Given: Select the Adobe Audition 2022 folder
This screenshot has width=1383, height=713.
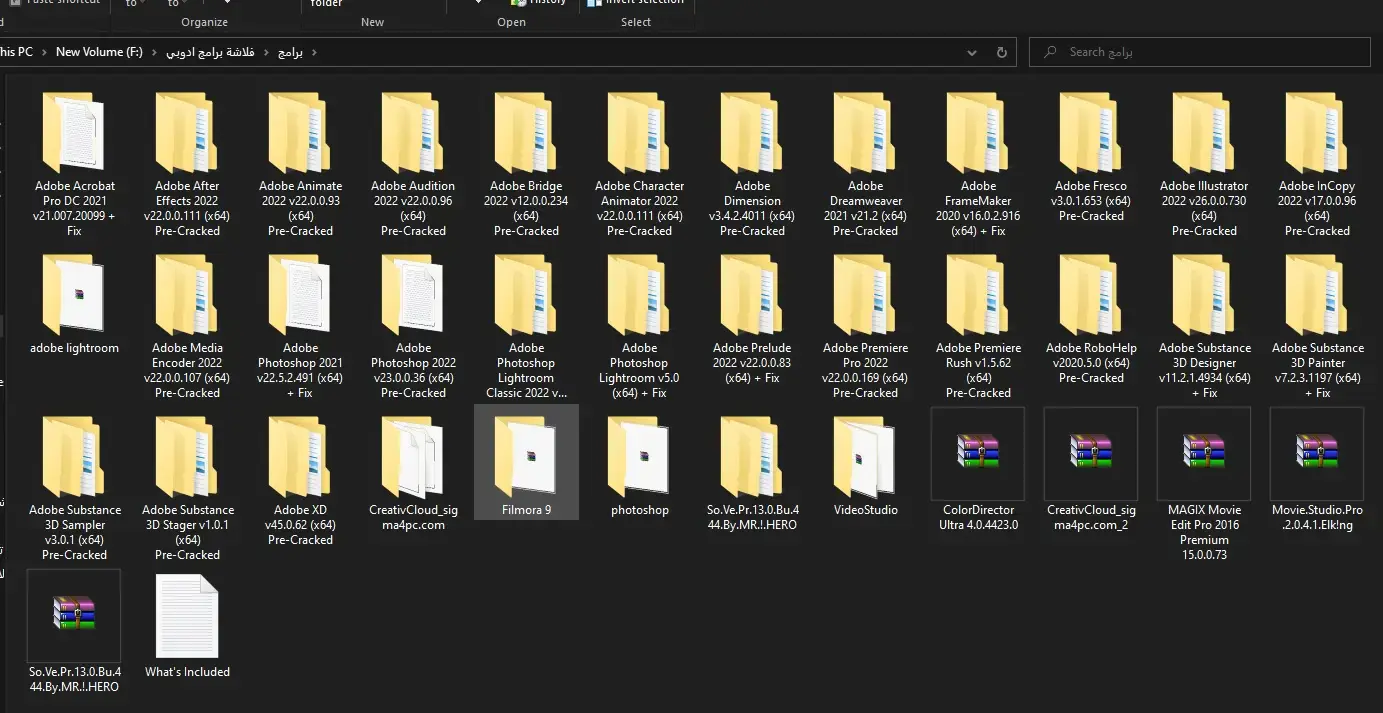Looking at the screenshot, I should coord(413,163).
